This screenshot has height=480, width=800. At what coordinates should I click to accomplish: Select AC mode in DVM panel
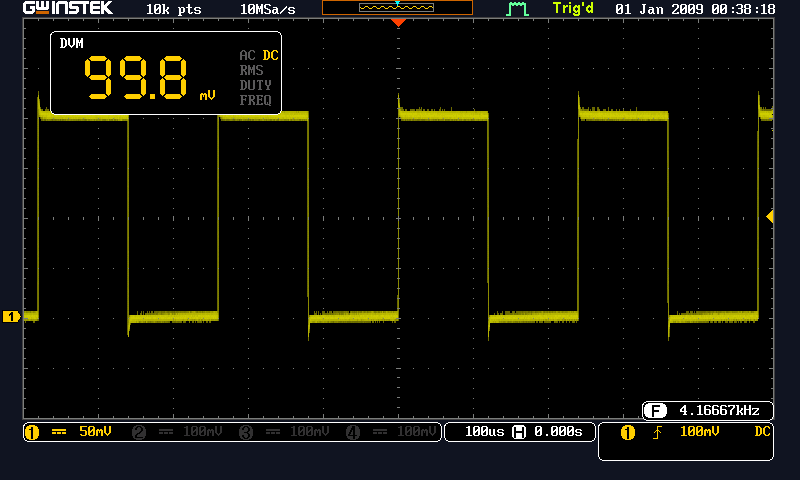(x=248, y=55)
